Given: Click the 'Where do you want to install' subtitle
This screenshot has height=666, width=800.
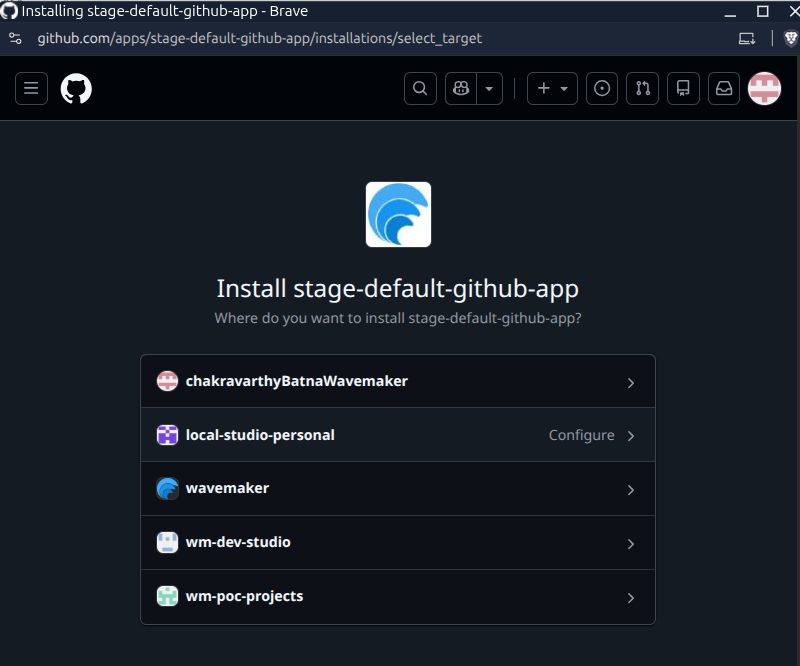Looking at the screenshot, I should pyautogui.click(x=398, y=318).
